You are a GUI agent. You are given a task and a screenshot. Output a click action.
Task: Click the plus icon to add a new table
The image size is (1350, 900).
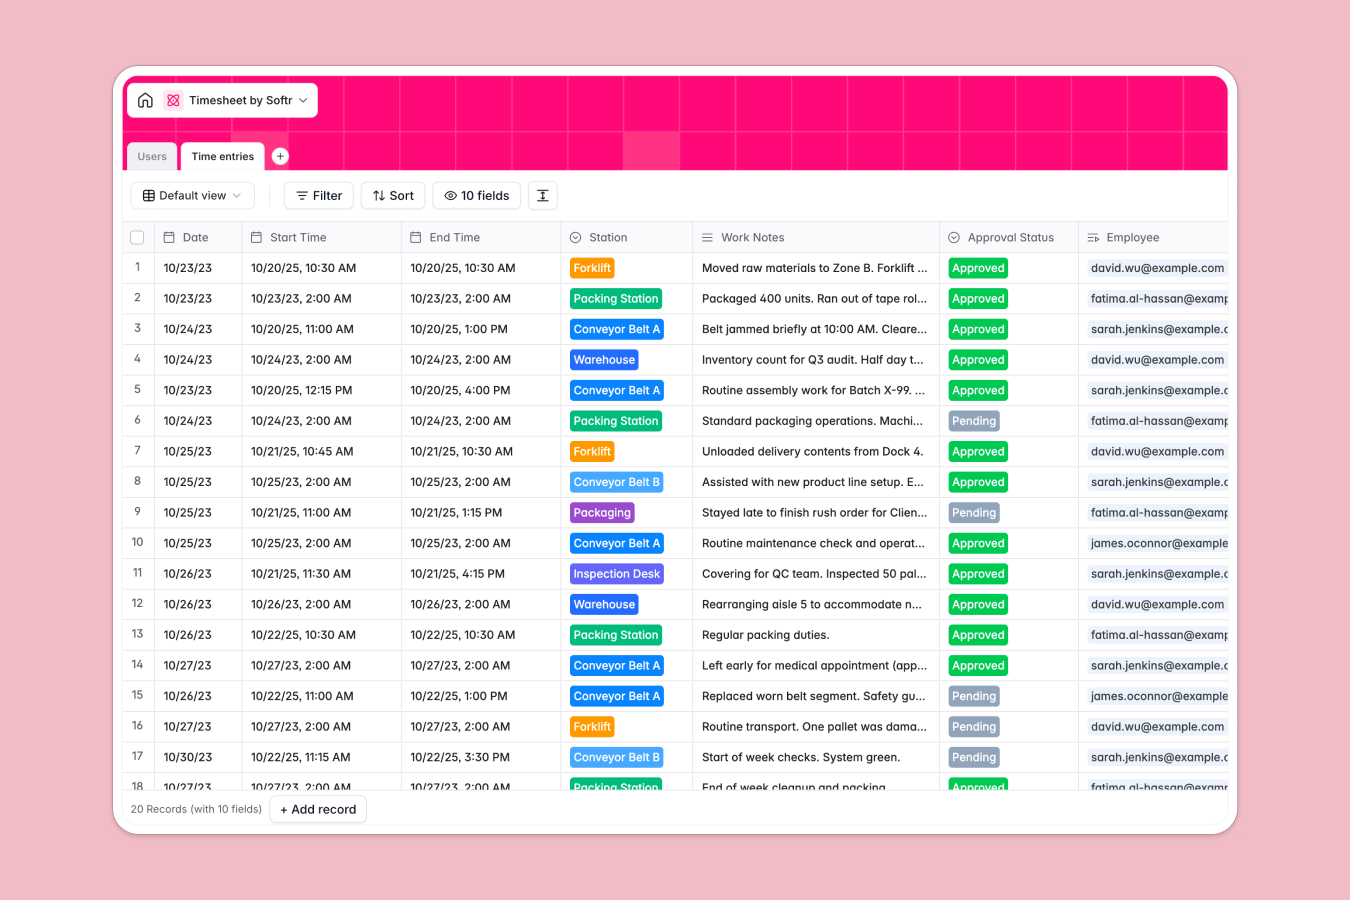279,156
